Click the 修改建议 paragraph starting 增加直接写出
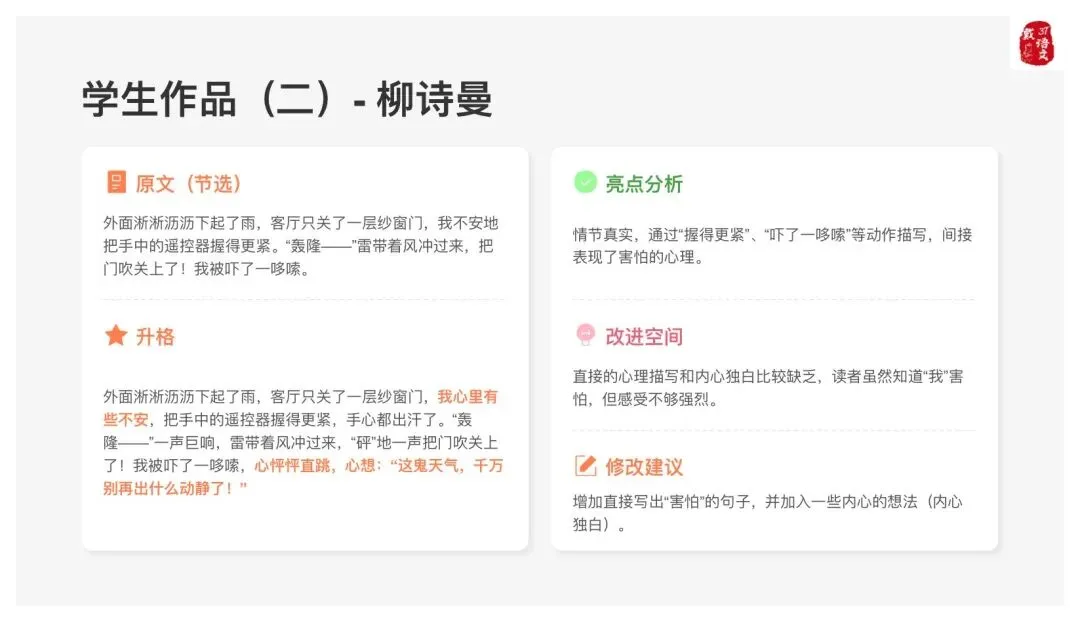 click(767, 512)
